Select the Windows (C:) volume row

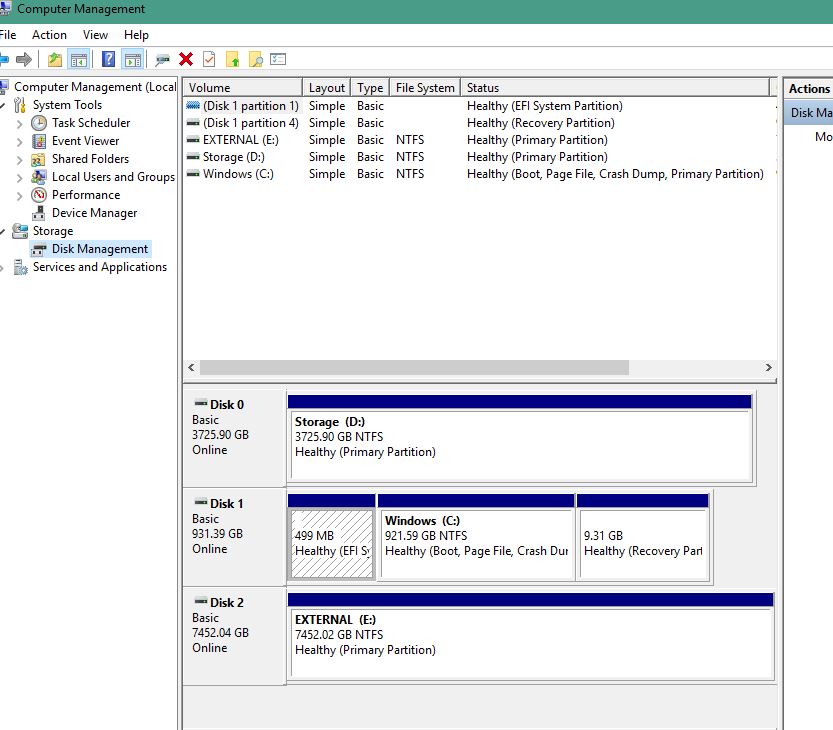pos(478,174)
